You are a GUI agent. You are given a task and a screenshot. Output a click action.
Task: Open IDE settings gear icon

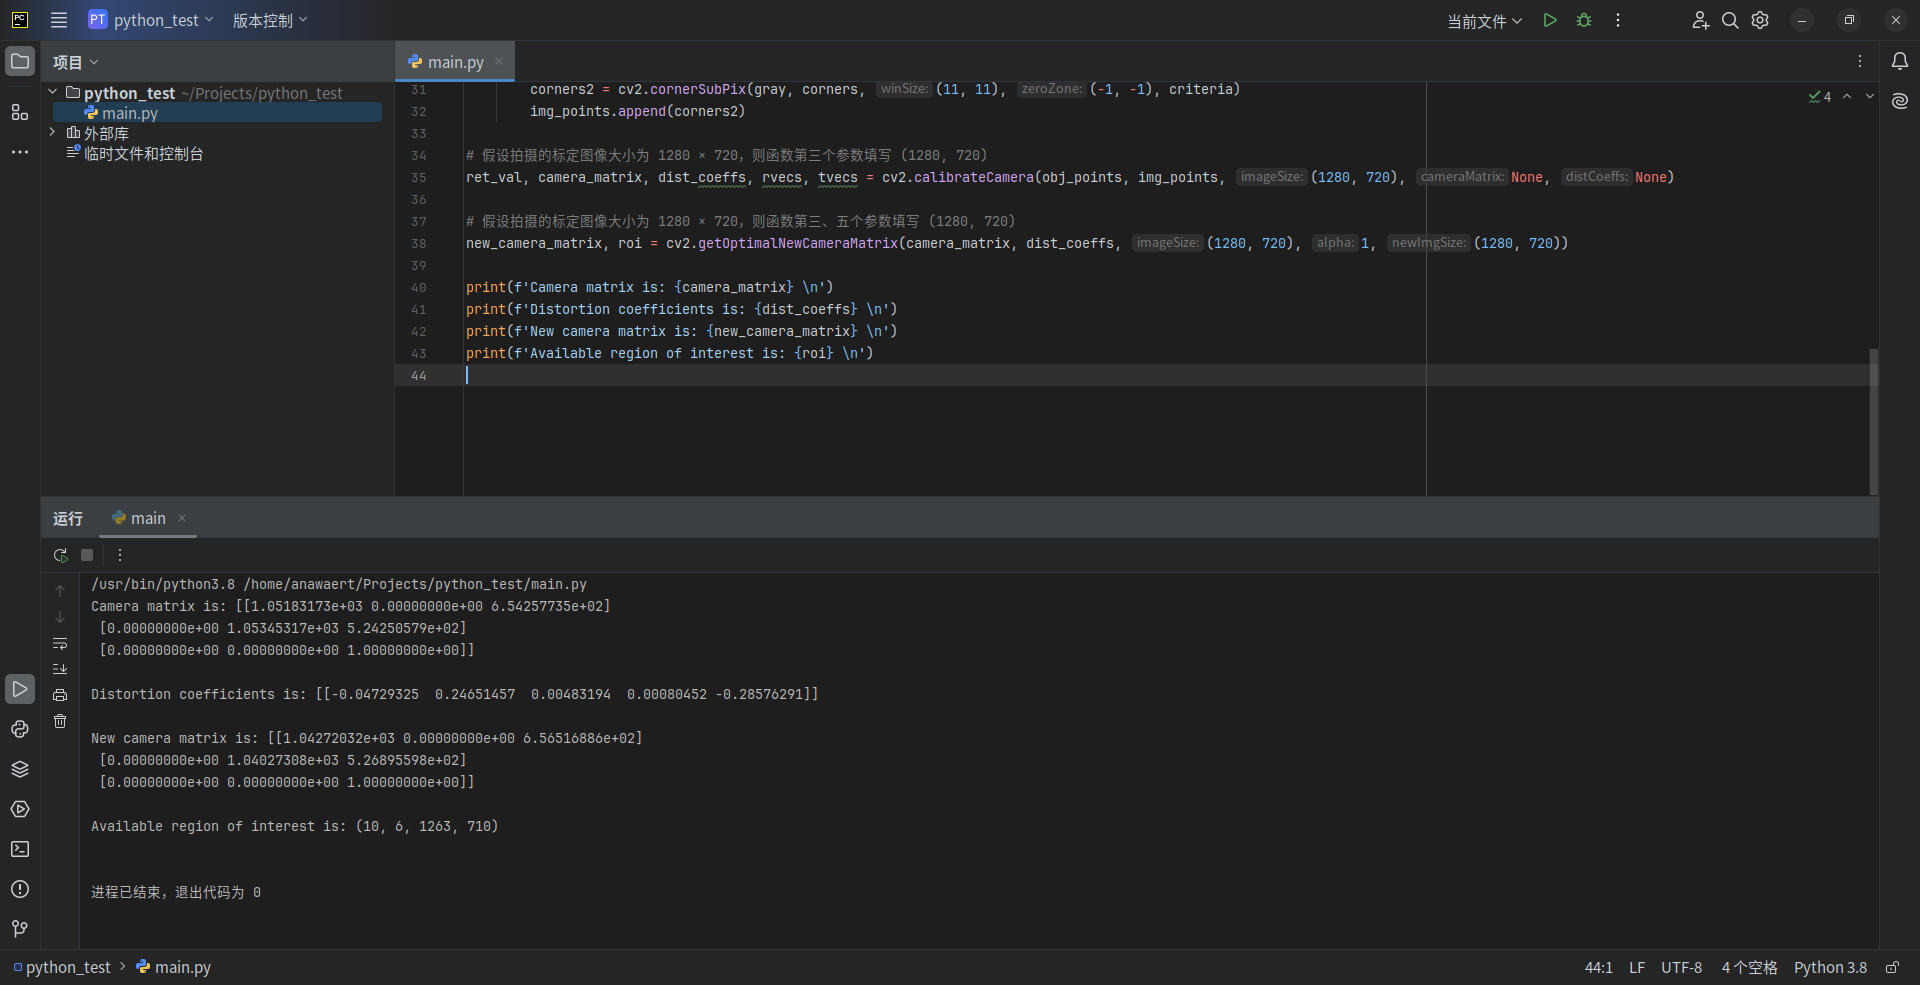[x=1760, y=20]
